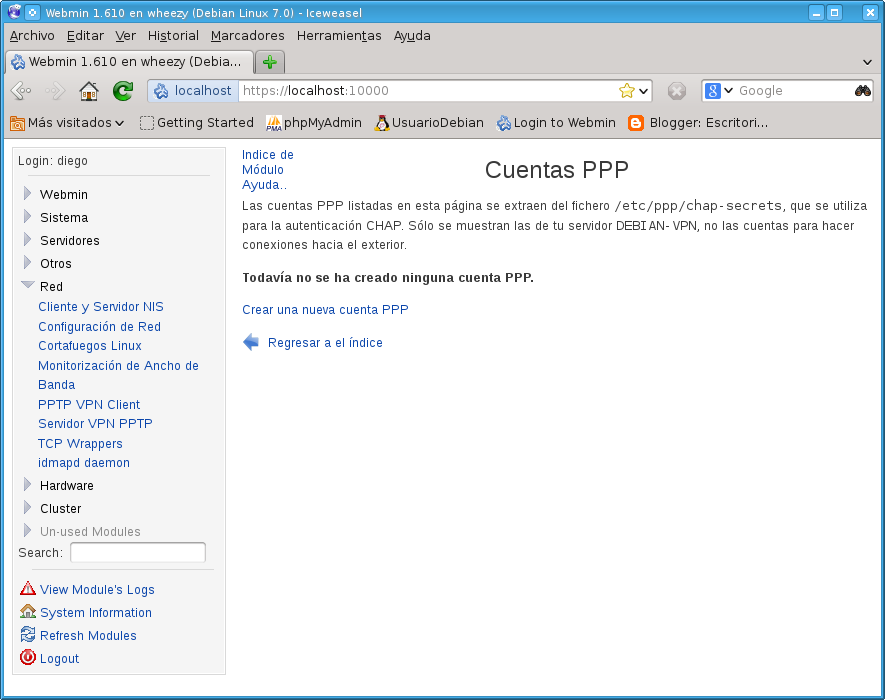Expand the Sistema category
This screenshot has width=885, height=700.
click(27, 217)
